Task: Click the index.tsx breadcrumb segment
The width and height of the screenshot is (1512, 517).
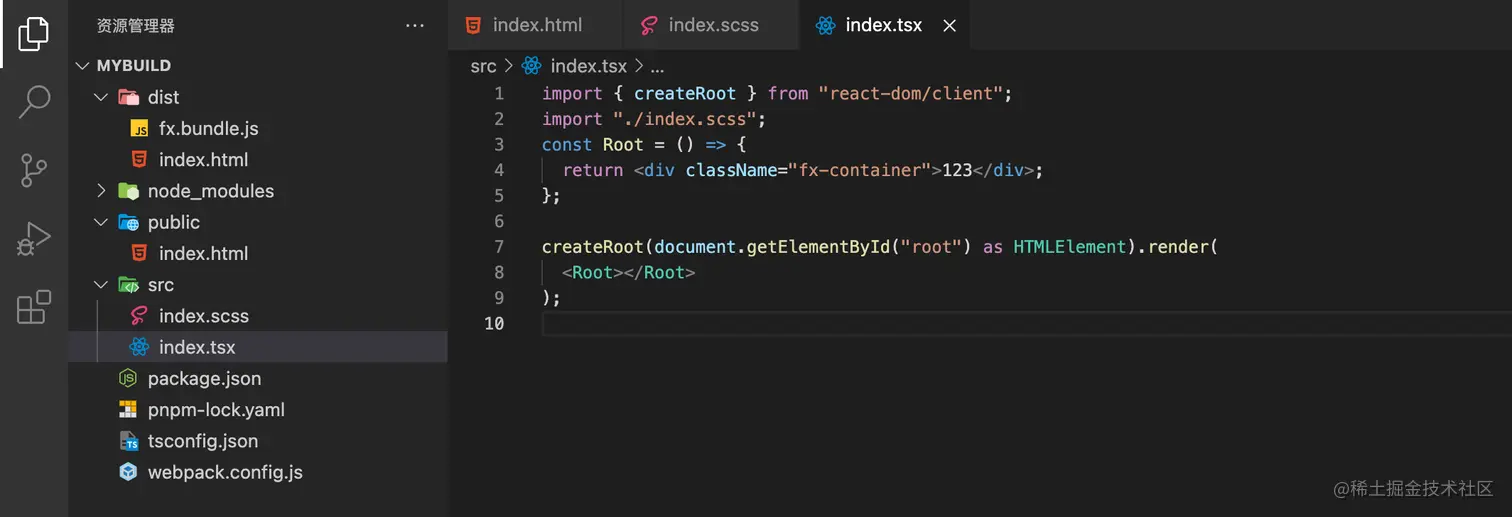Action: (589, 66)
